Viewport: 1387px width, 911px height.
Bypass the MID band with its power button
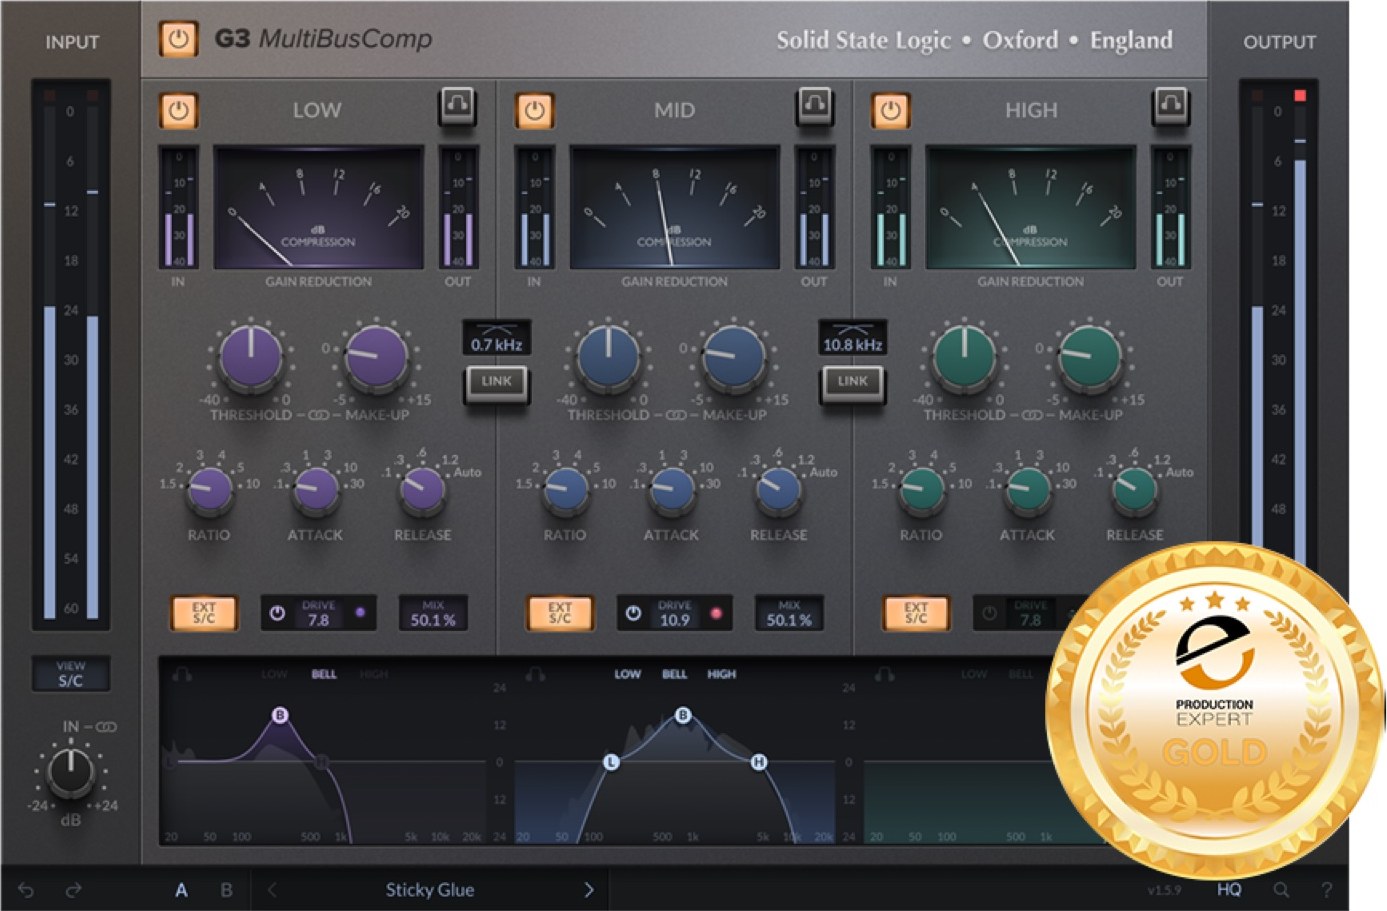pos(534,110)
